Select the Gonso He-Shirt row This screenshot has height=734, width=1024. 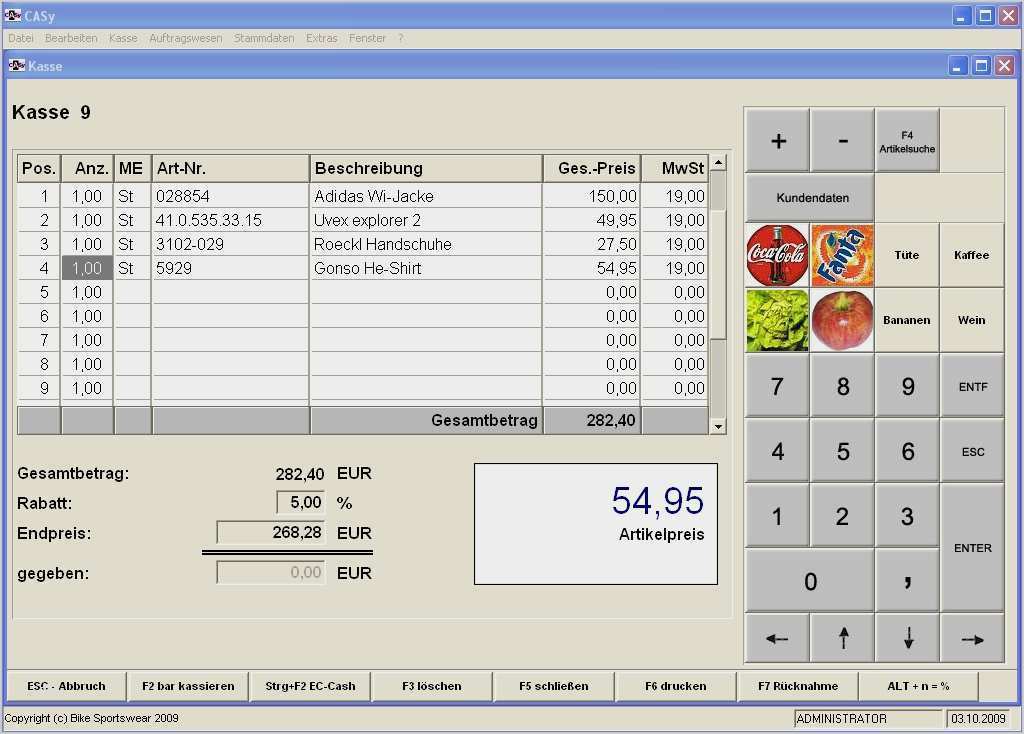pos(367,268)
